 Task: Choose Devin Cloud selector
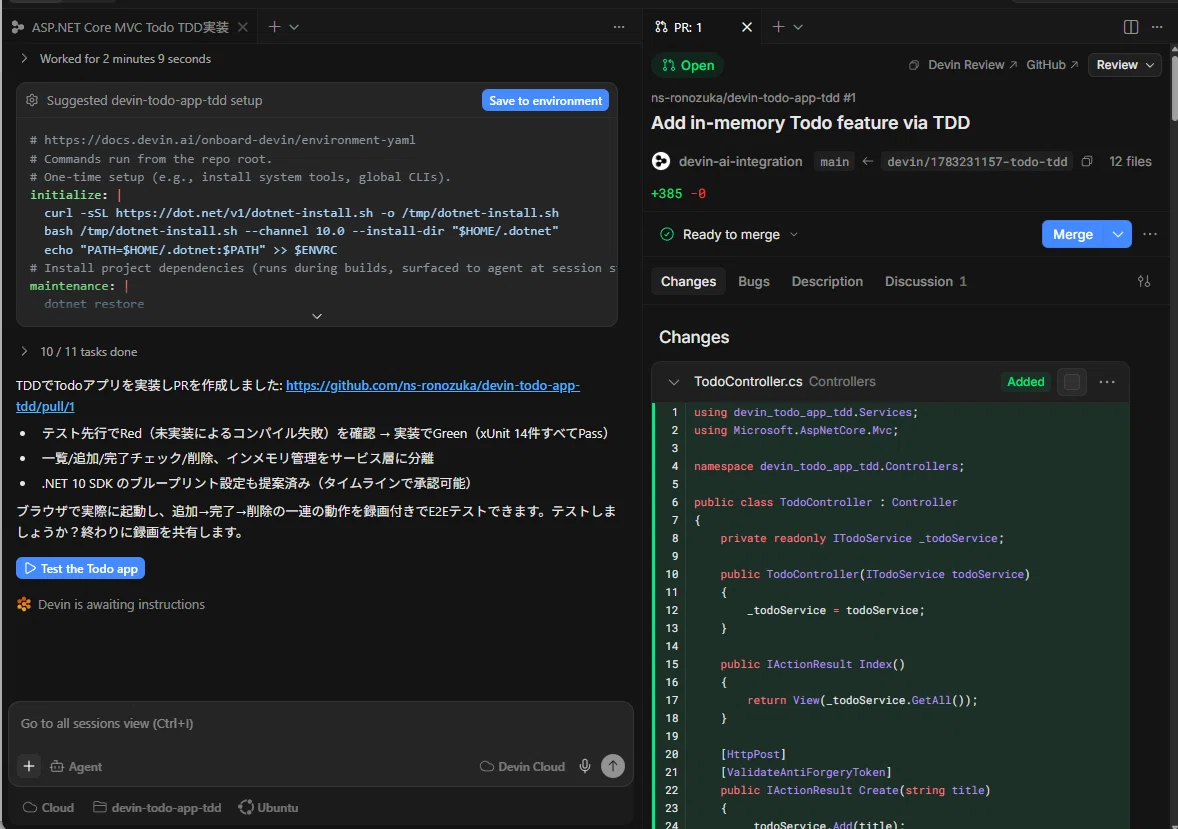pyautogui.click(x=522, y=767)
